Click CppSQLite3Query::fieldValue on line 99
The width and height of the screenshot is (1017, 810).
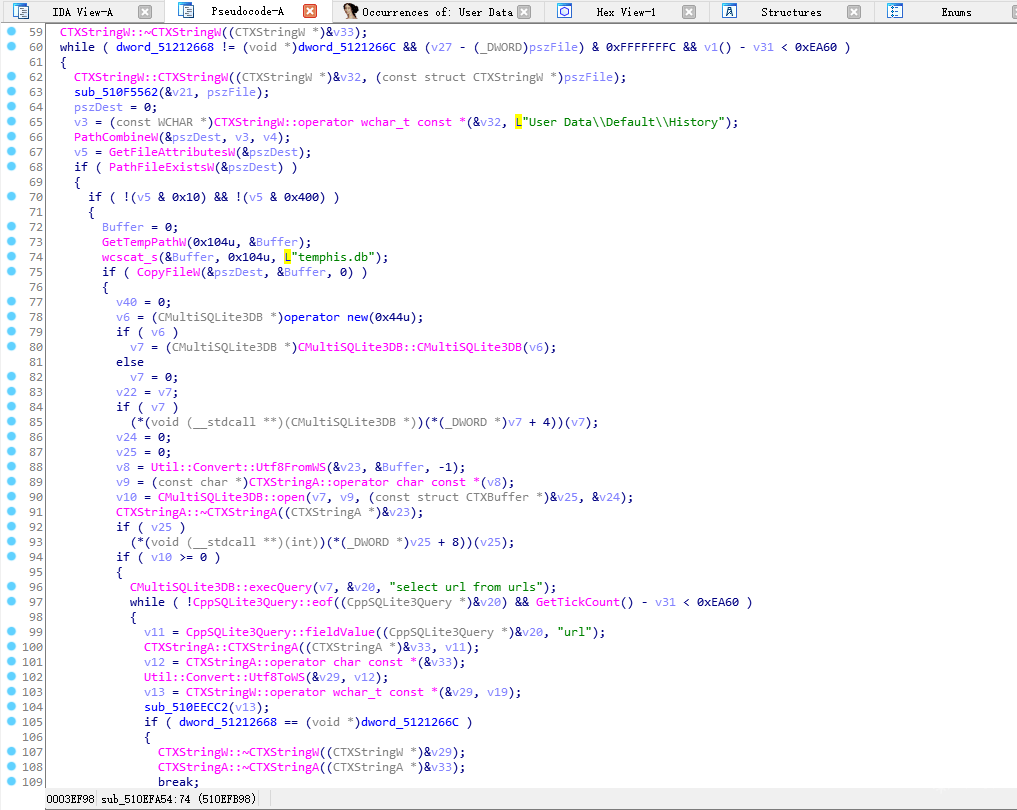[280, 632]
